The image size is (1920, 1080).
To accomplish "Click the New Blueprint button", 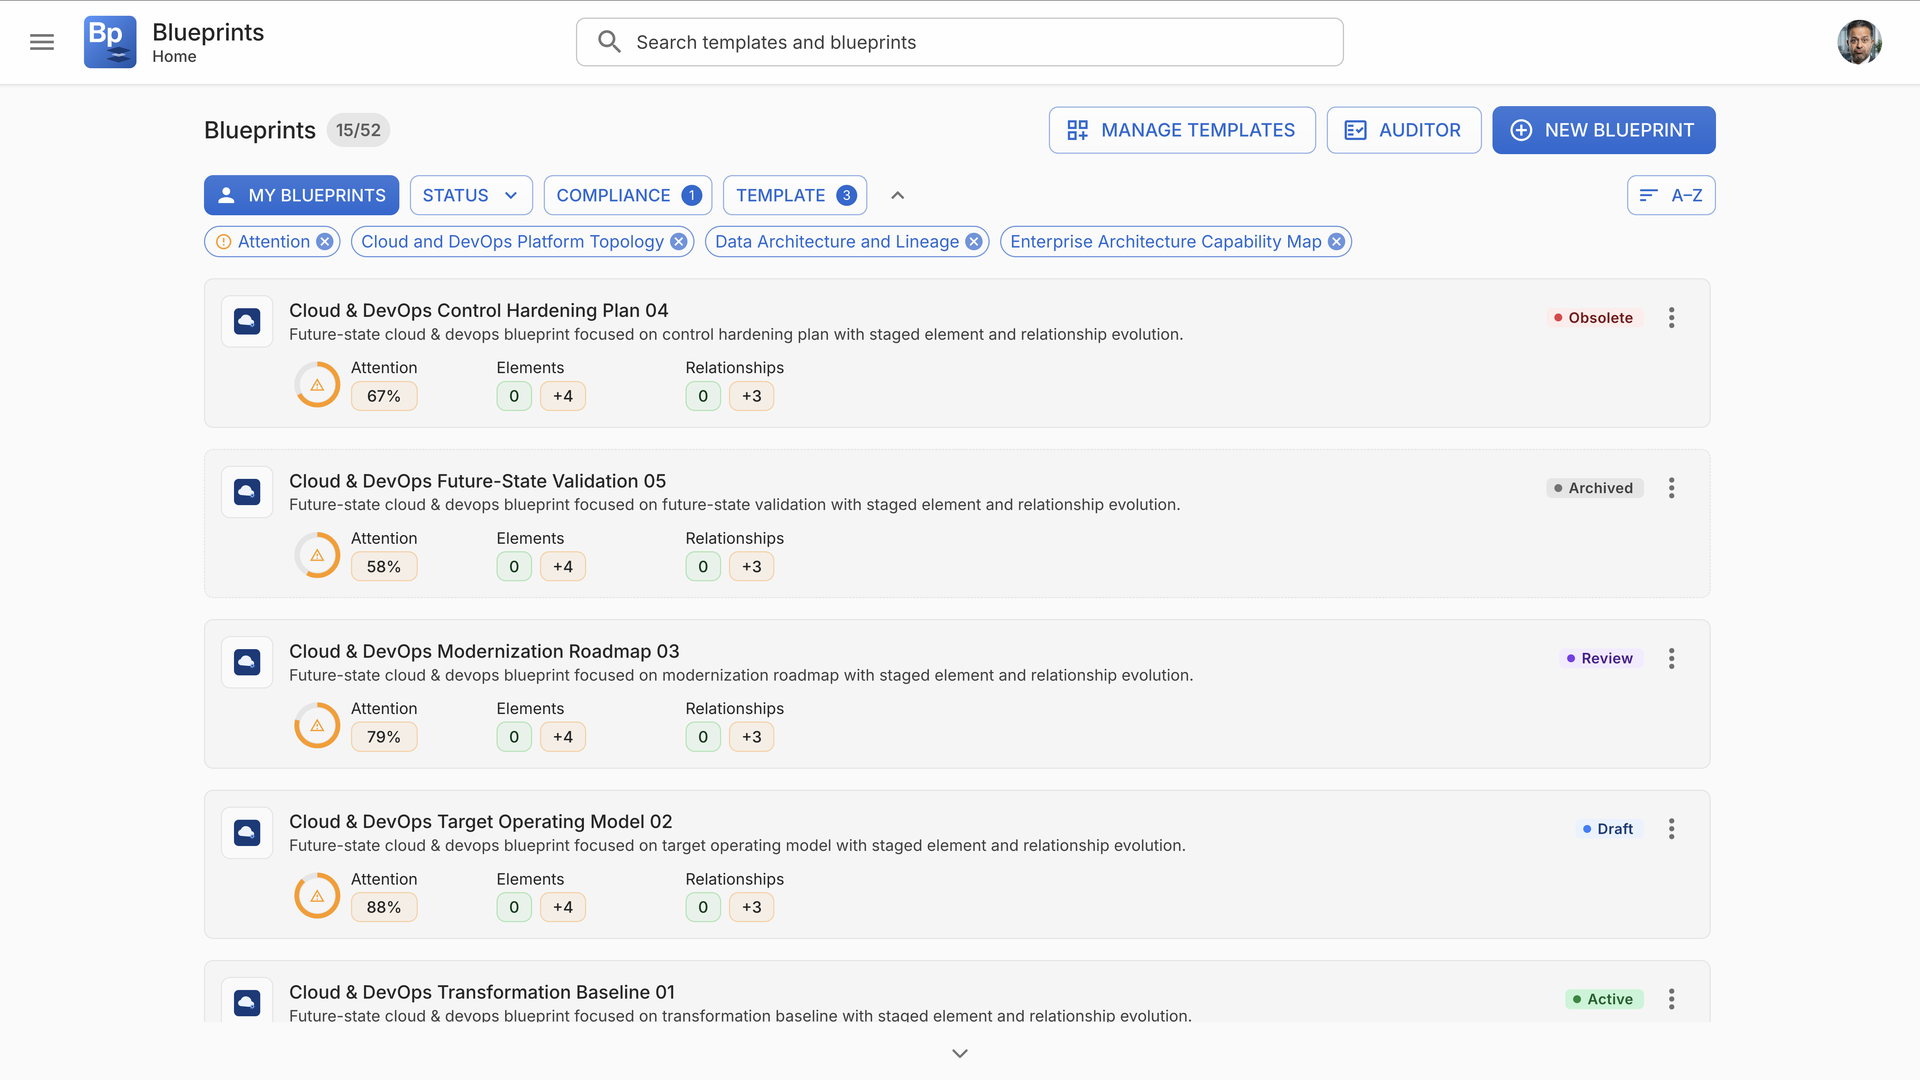I will pos(1603,130).
